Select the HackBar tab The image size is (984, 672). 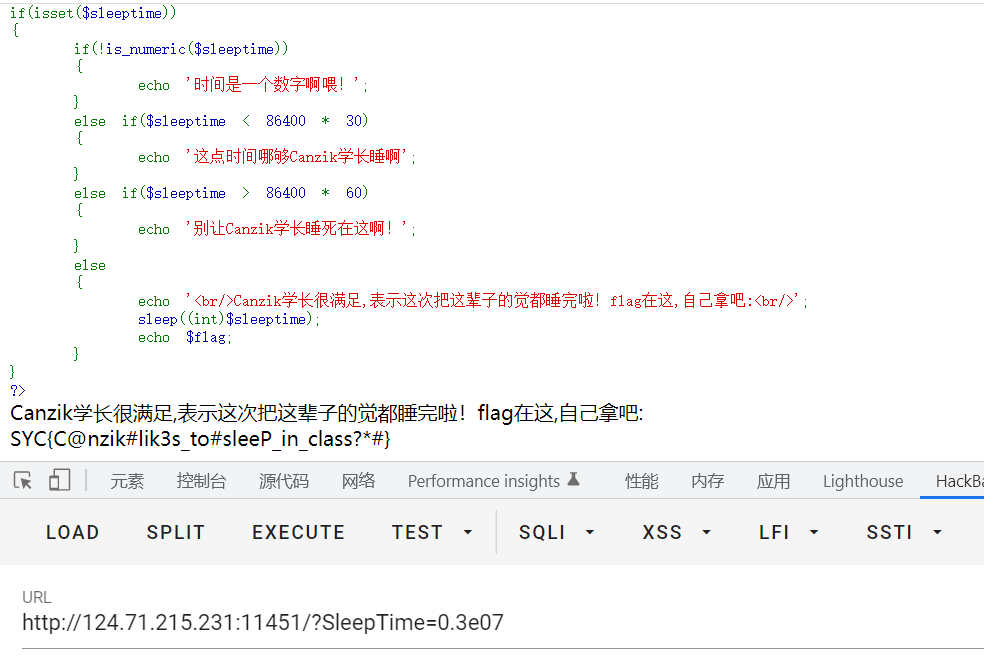point(958,481)
